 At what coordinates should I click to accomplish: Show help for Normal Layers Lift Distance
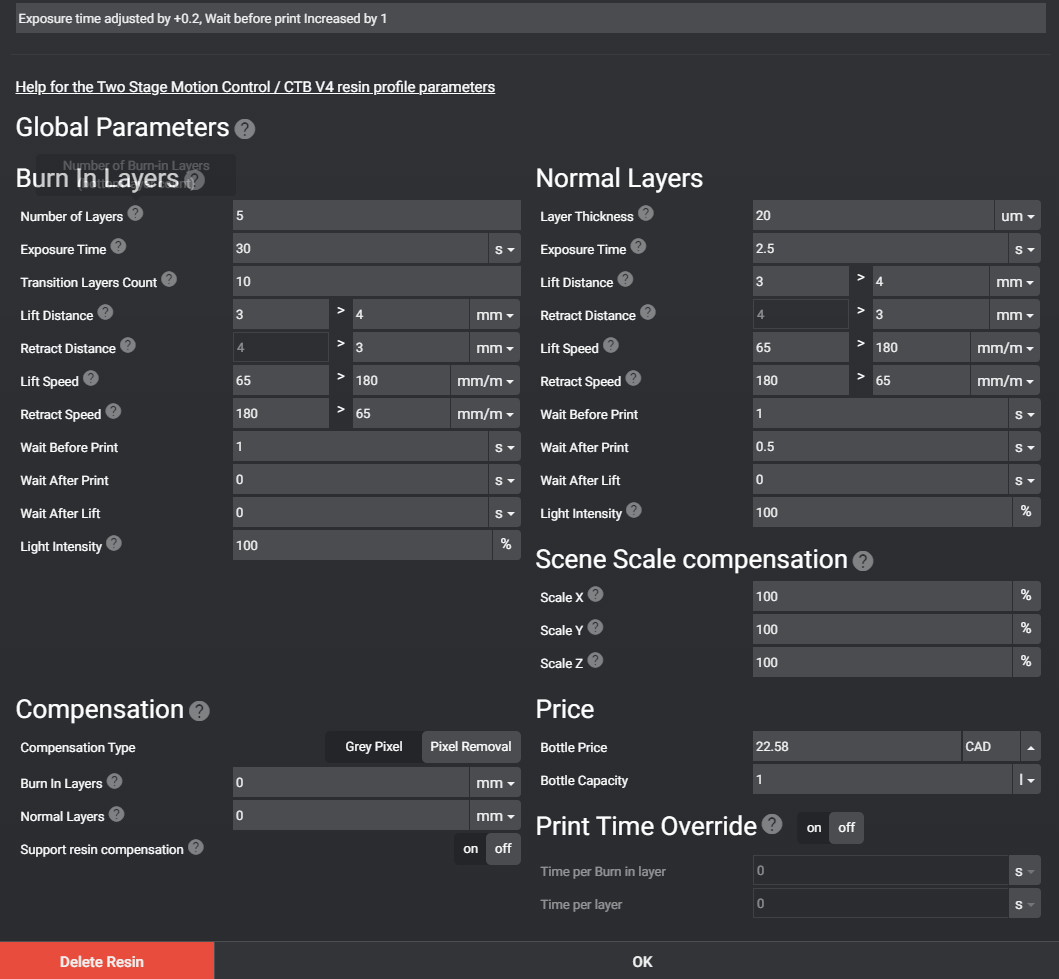click(x=625, y=279)
